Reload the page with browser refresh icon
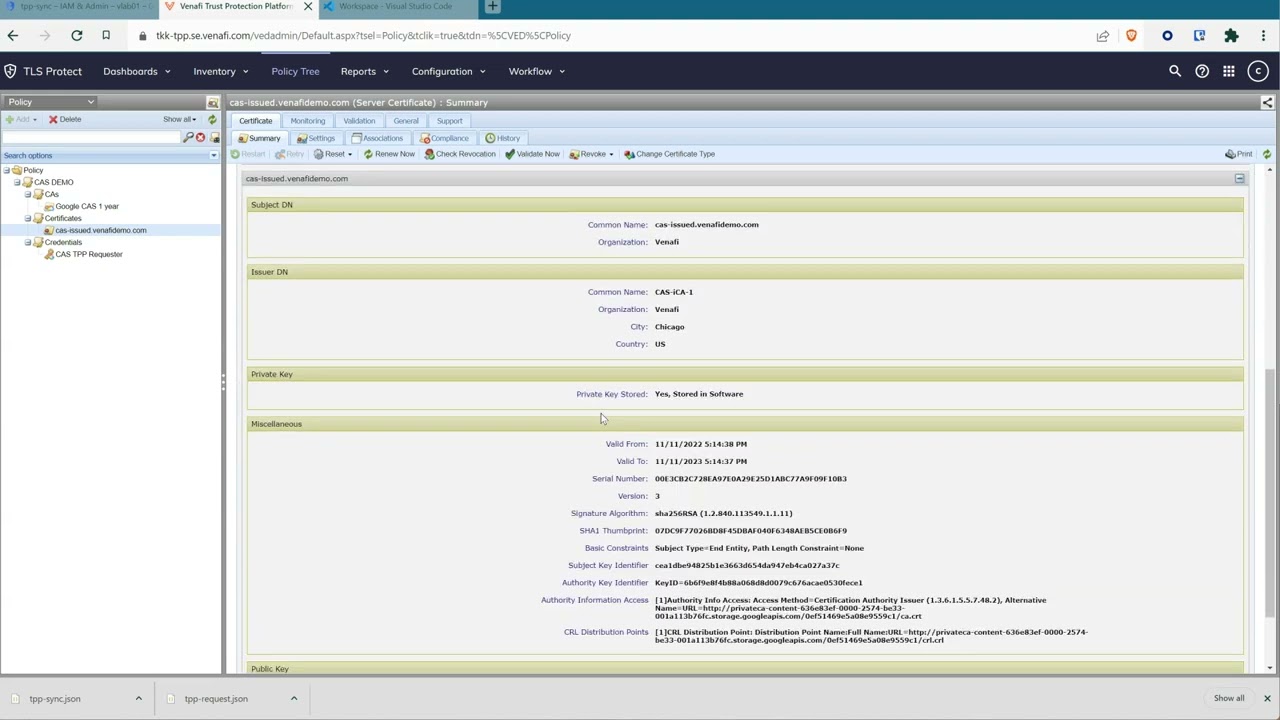The width and height of the screenshot is (1280, 720). click(76, 36)
